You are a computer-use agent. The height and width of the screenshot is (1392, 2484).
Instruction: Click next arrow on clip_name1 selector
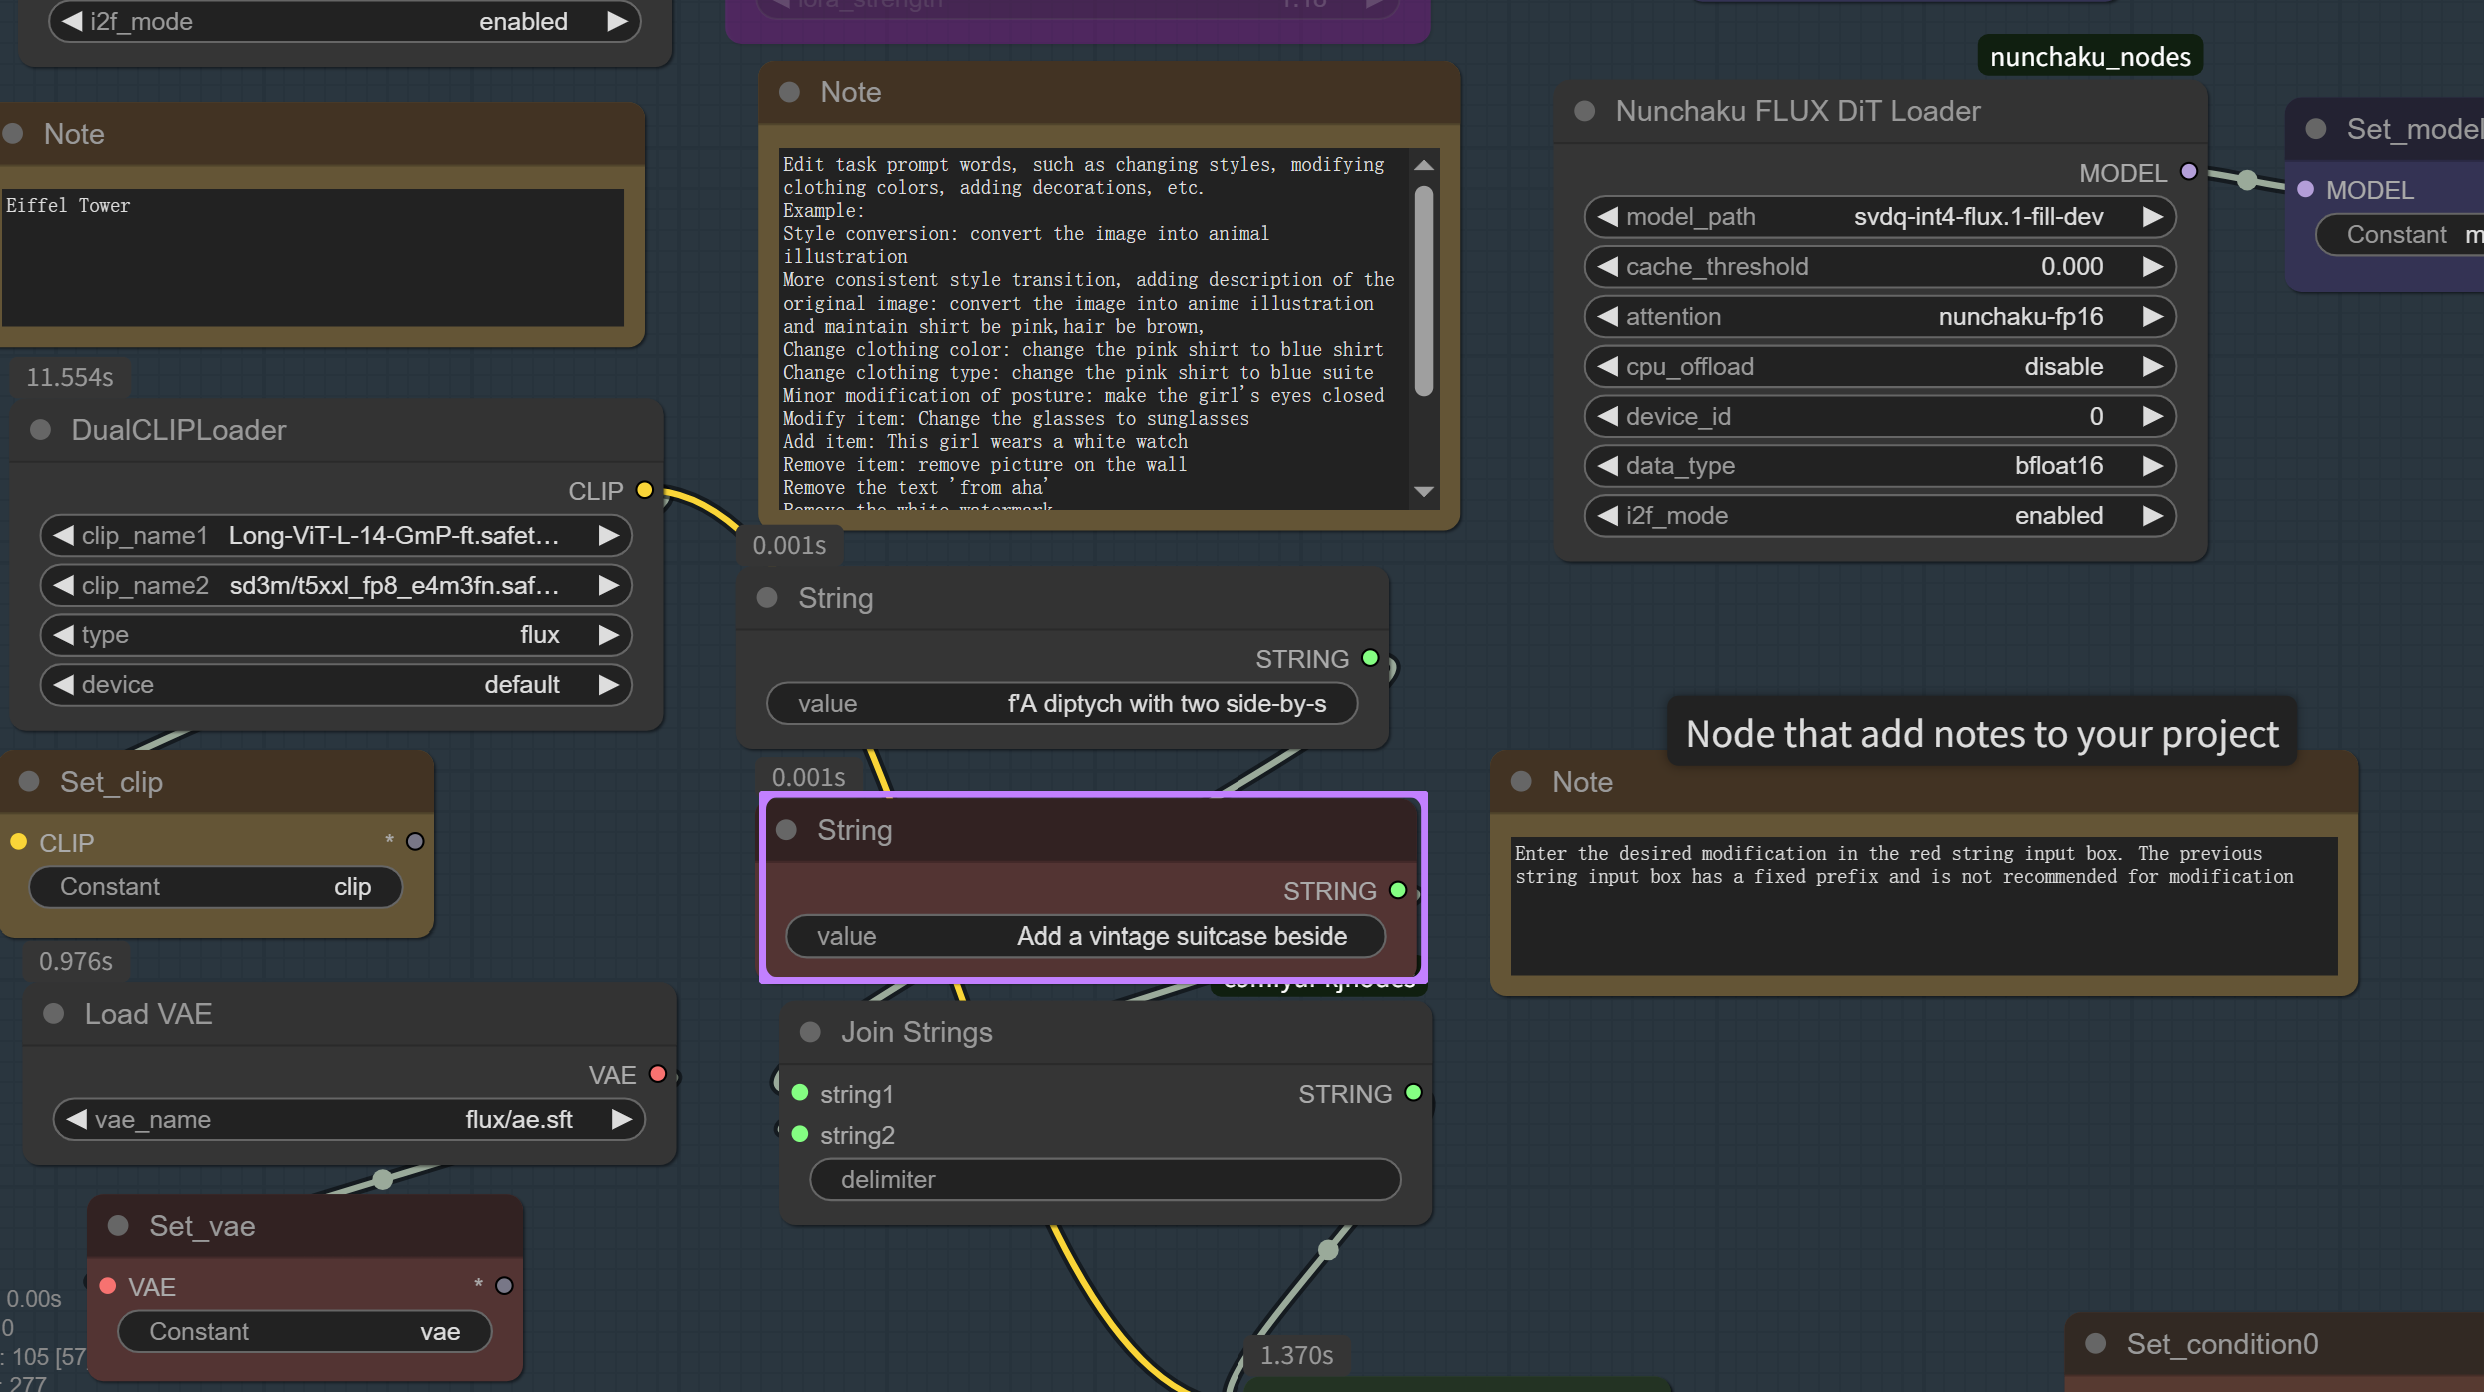coord(608,536)
